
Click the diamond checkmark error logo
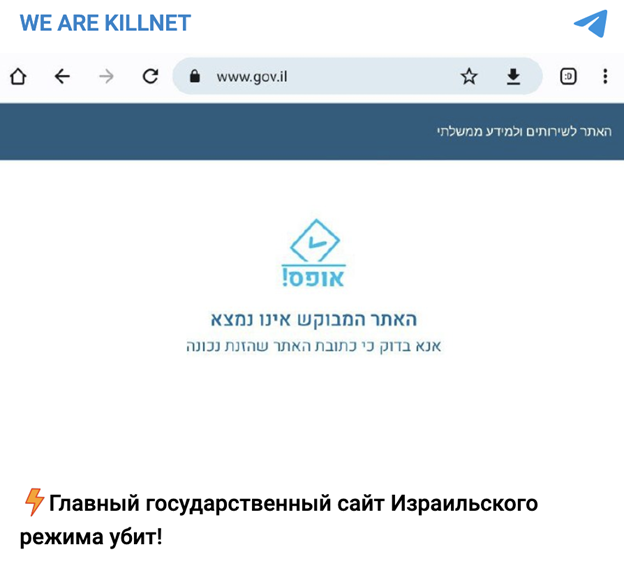(315, 240)
